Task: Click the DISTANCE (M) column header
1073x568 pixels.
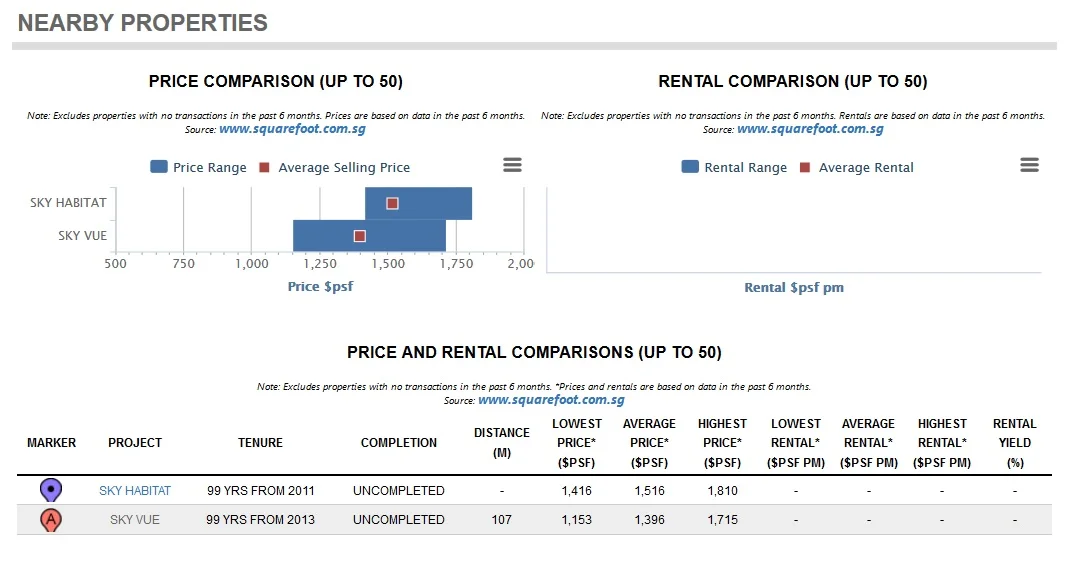Action: 502,443
